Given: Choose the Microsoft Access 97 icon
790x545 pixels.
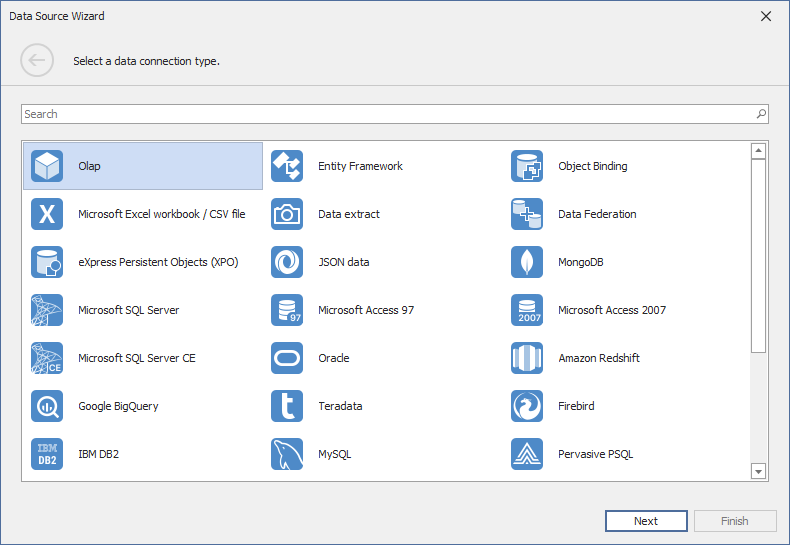Looking at the screenshot, I should point(287,310).
